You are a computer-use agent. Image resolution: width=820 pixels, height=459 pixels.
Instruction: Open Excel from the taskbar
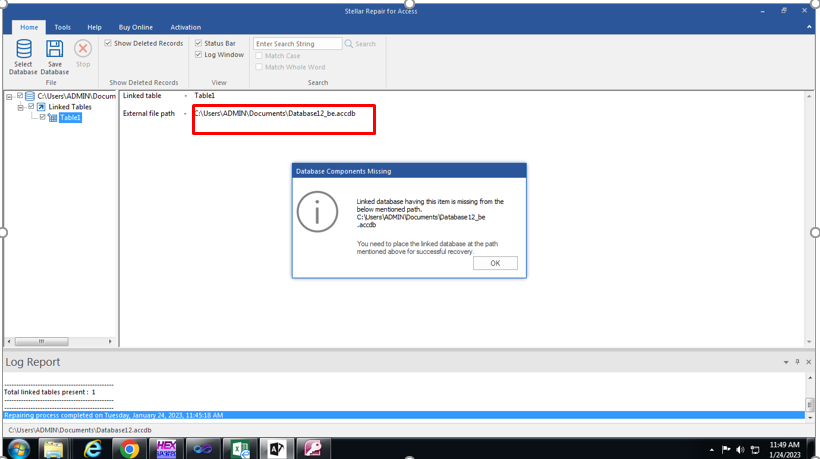240,449
